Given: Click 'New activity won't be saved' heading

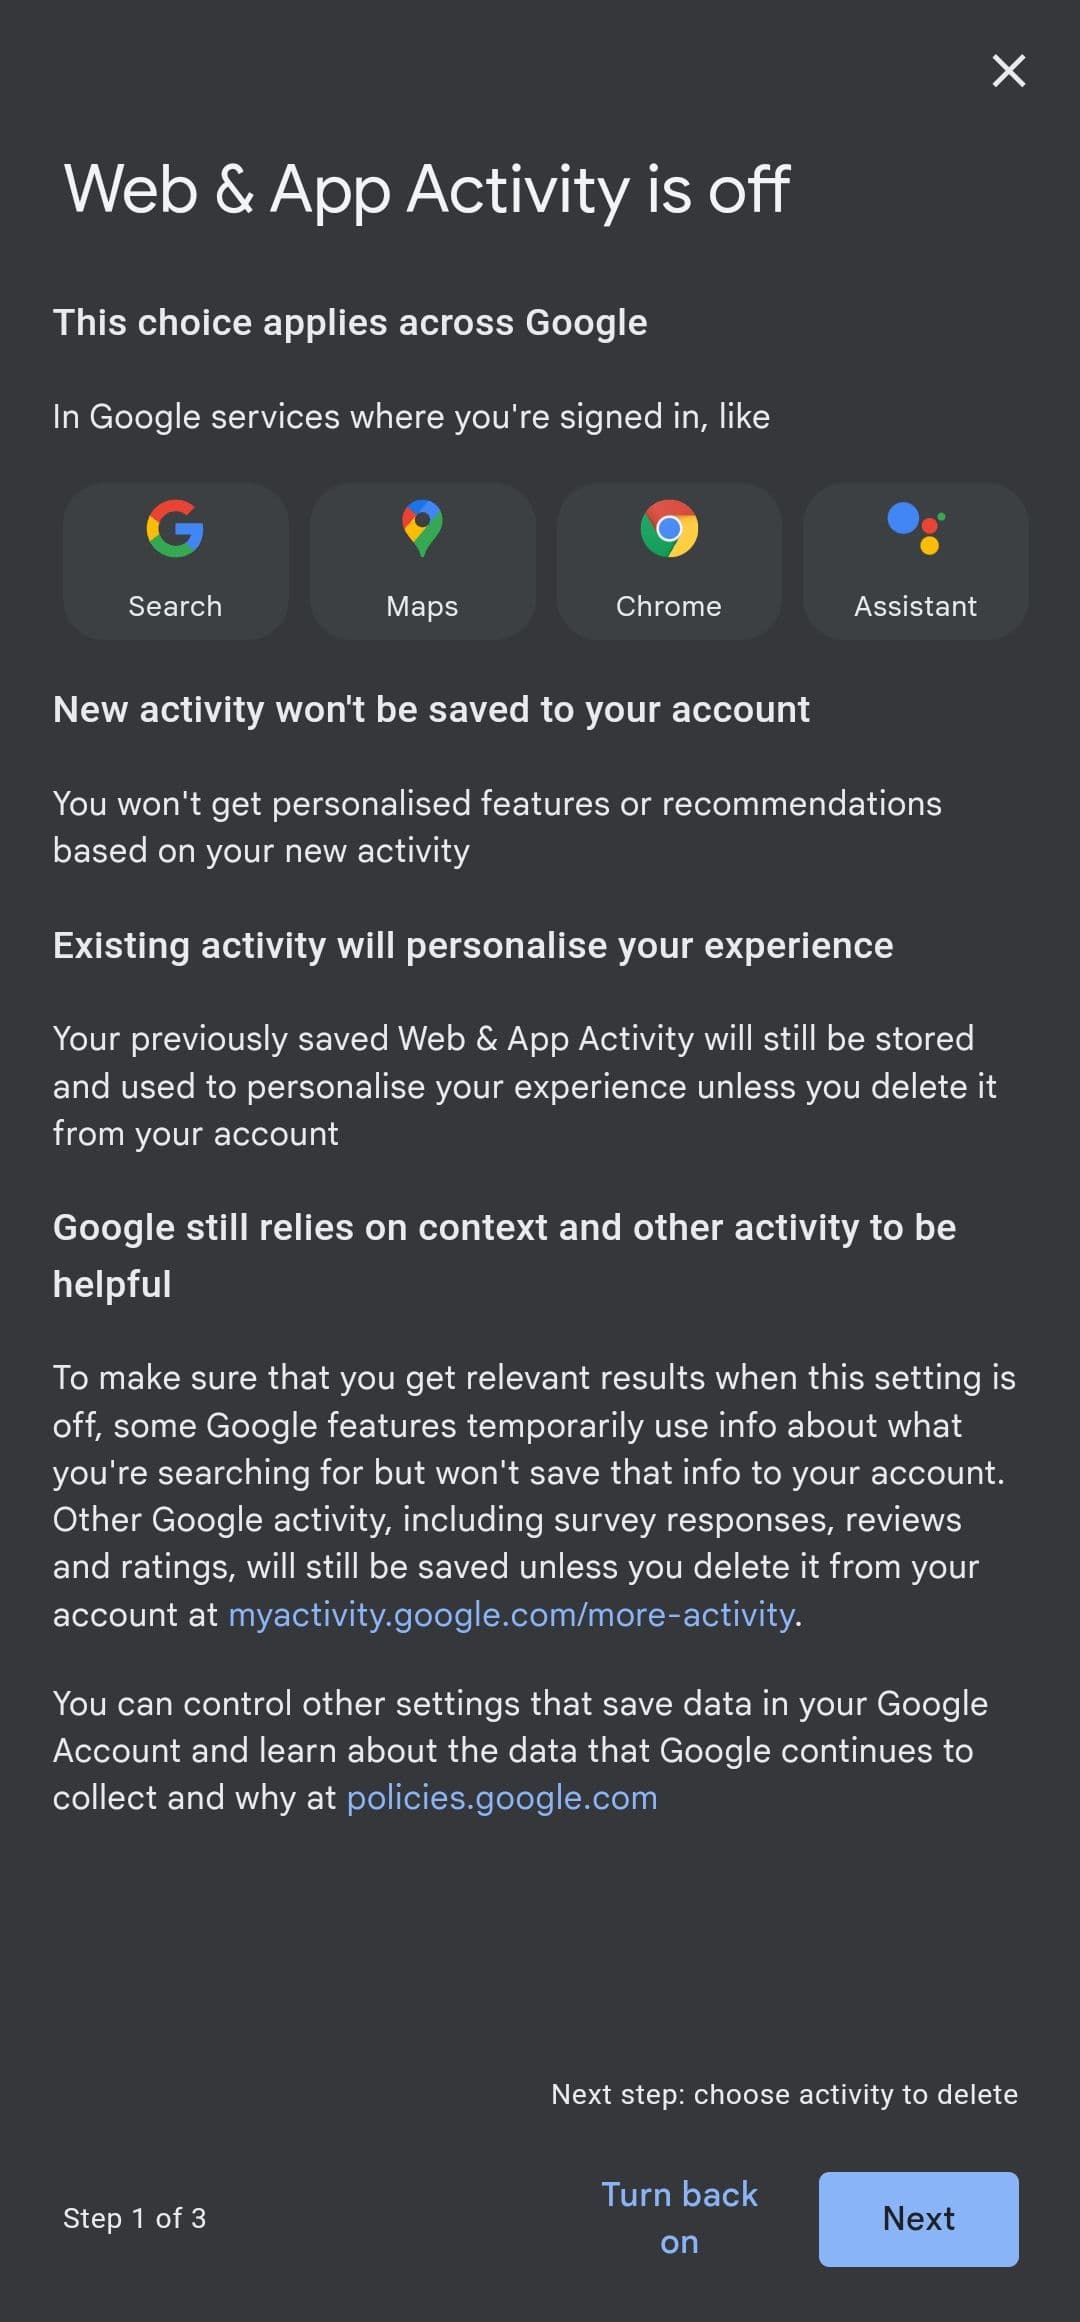Looking at the screenshot, I should coord(431,710).
